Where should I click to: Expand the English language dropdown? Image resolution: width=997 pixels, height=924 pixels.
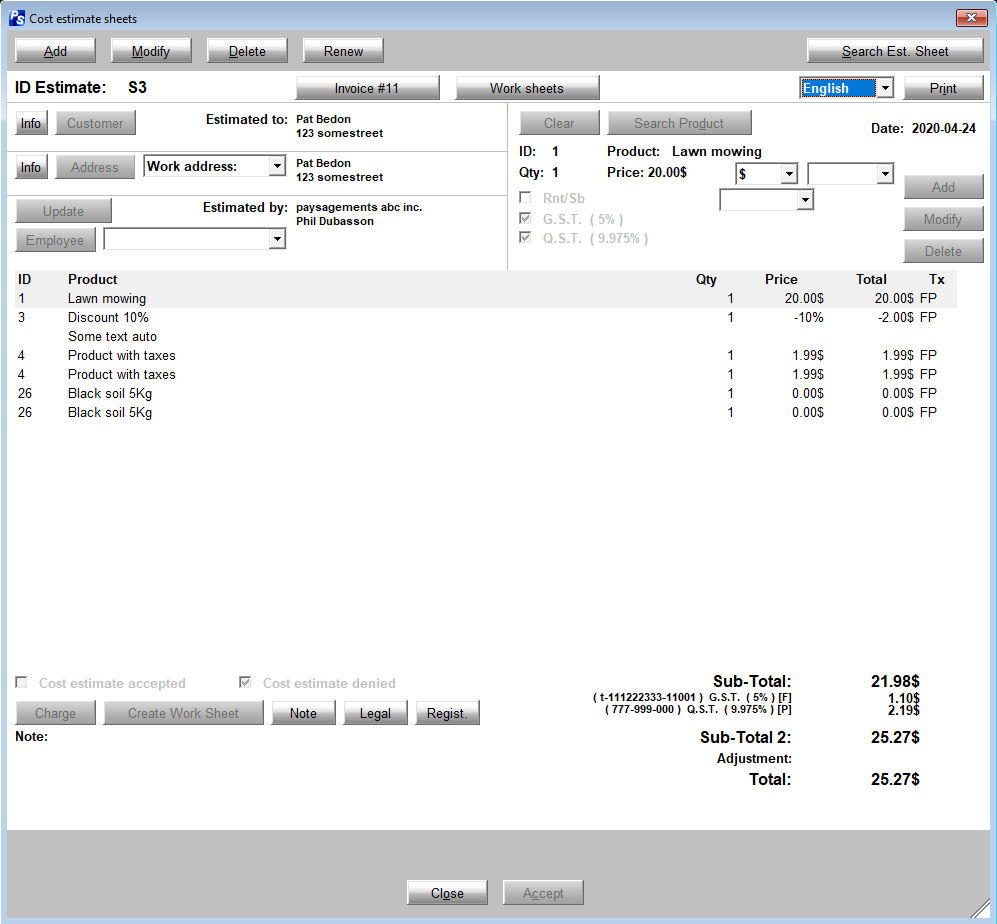pyautogui.click(x=885, y=88)
